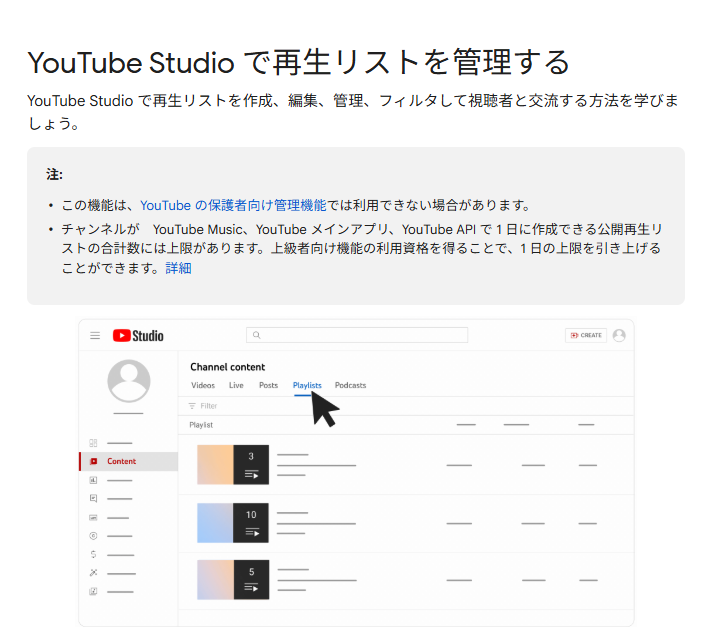The width and height of the screenshot is (717, 627).
Task: Open the account avatar in the header
Action: click(x=619, y=335)
